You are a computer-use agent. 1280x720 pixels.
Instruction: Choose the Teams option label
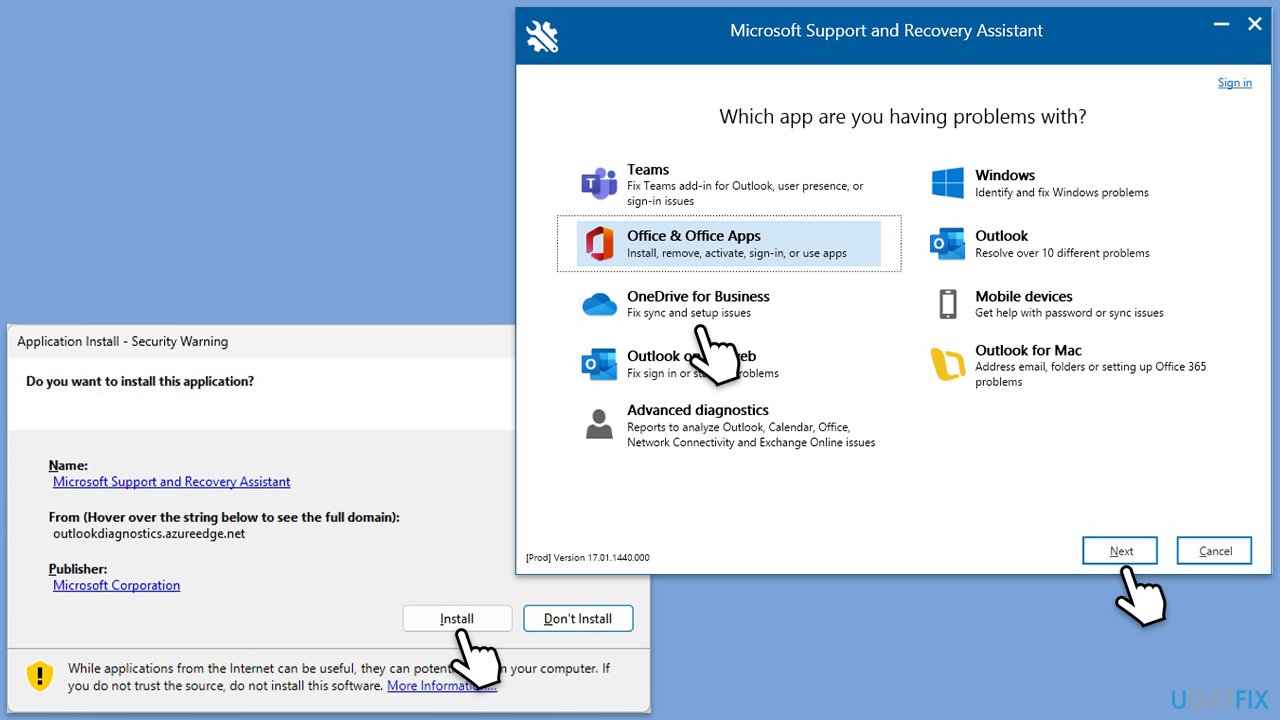pos(648,170)
